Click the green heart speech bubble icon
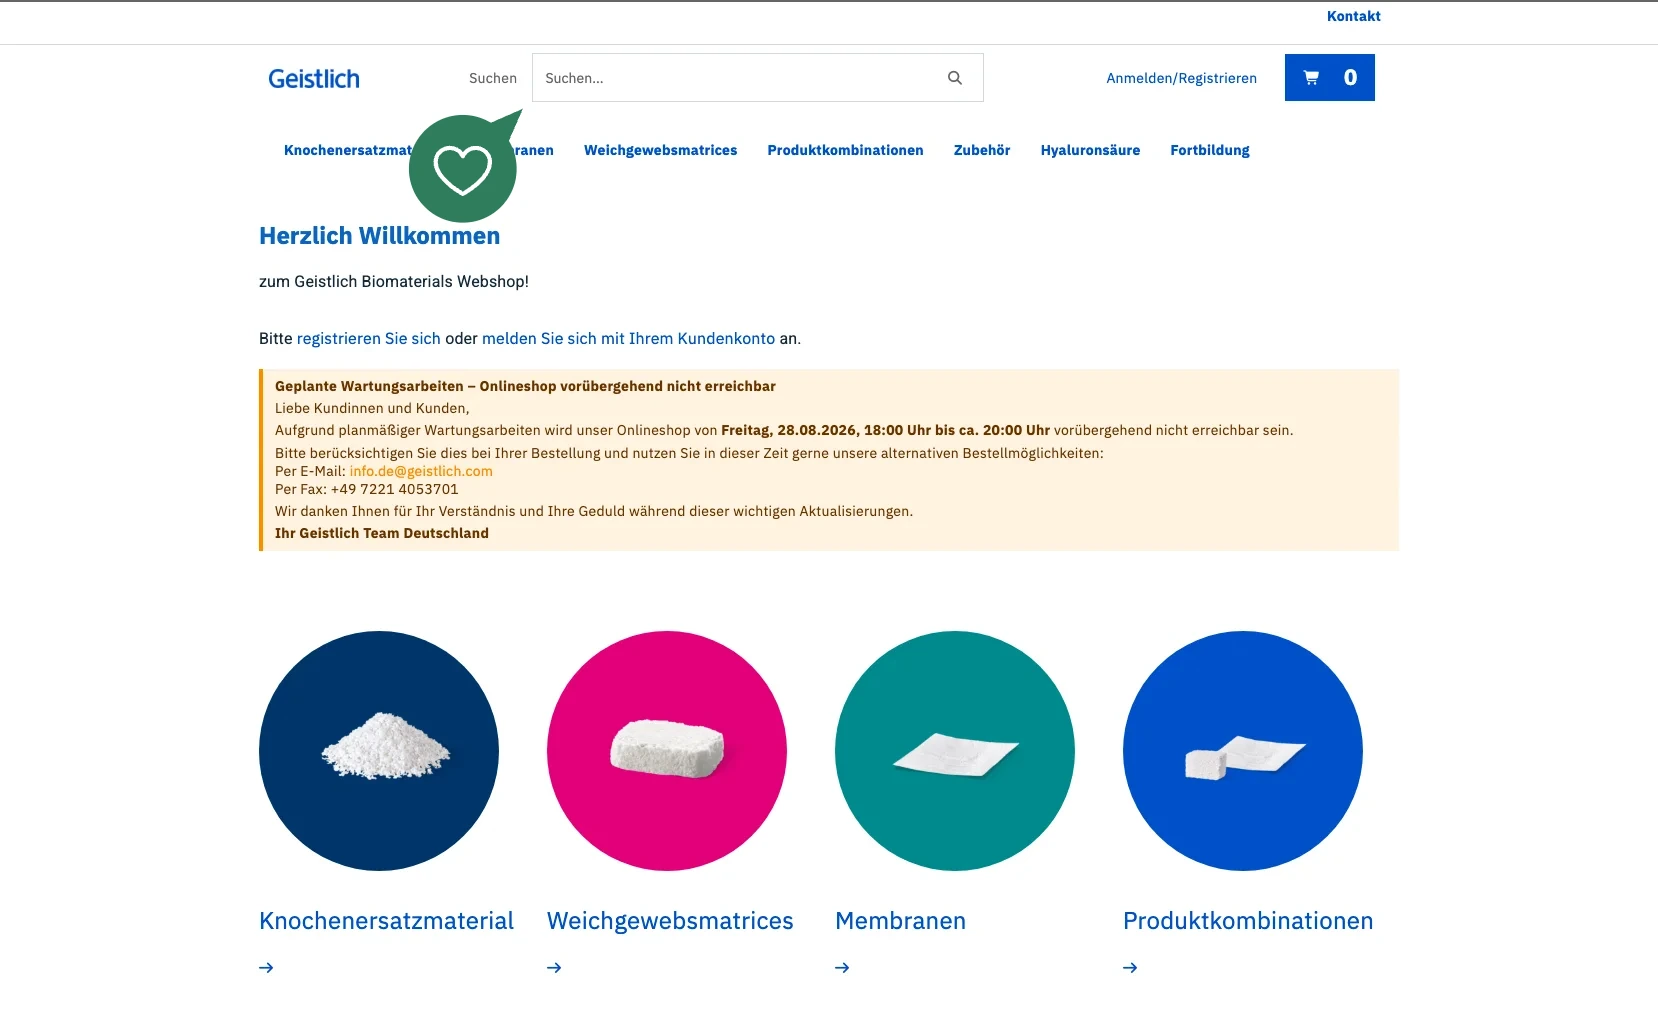Viewport: 1658px width, 1036px height. [x=463, y=168]
